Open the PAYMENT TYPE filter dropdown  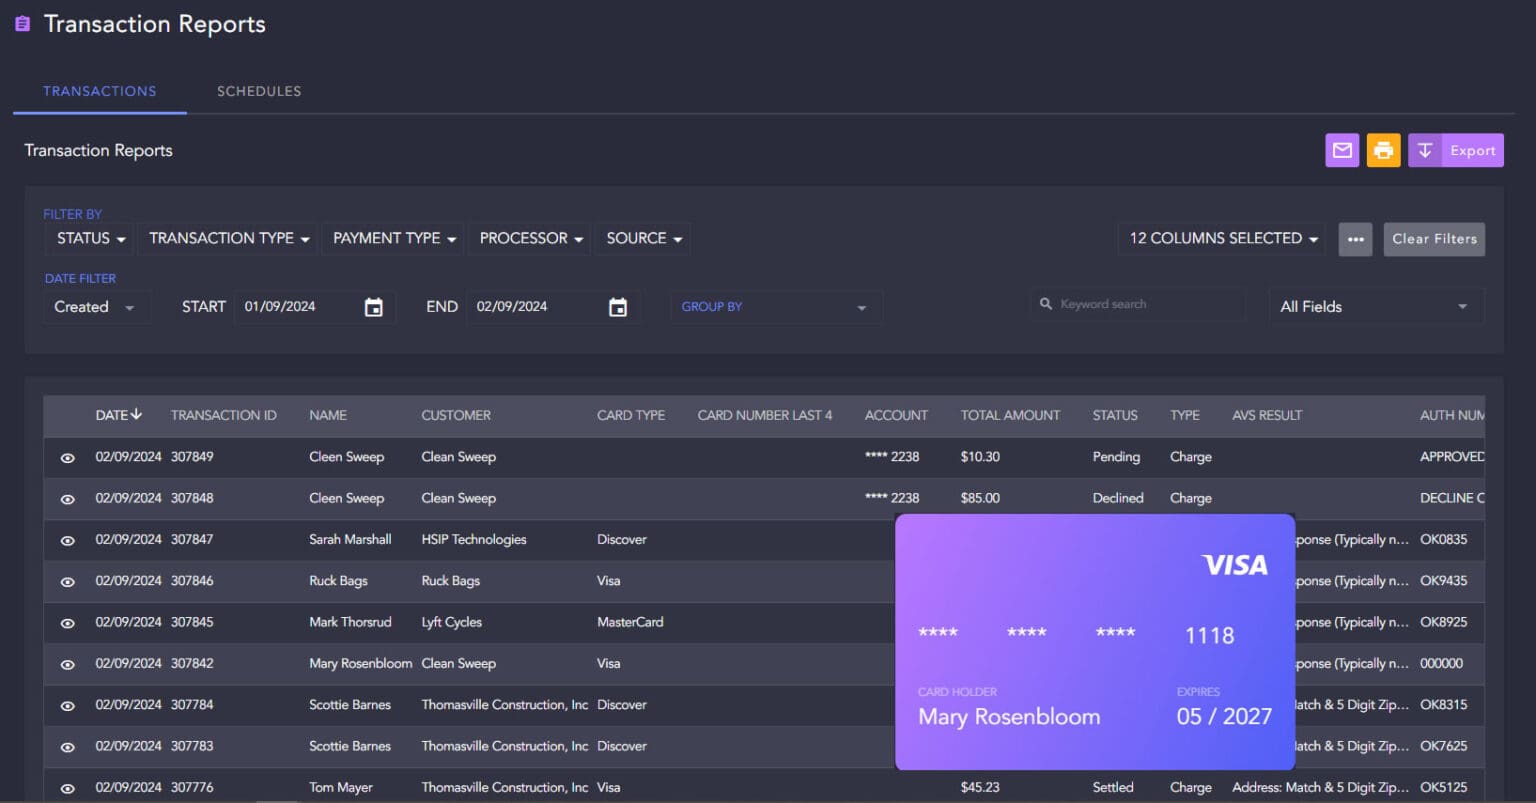coord(394,239)
